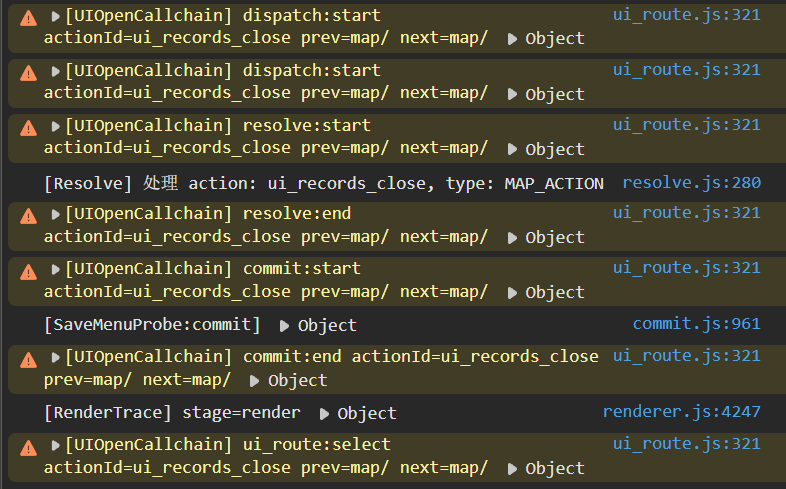This screenshot has width=786, height=489.
Task: Expand the resolve:end message stack trace
Action: (55, 214)
